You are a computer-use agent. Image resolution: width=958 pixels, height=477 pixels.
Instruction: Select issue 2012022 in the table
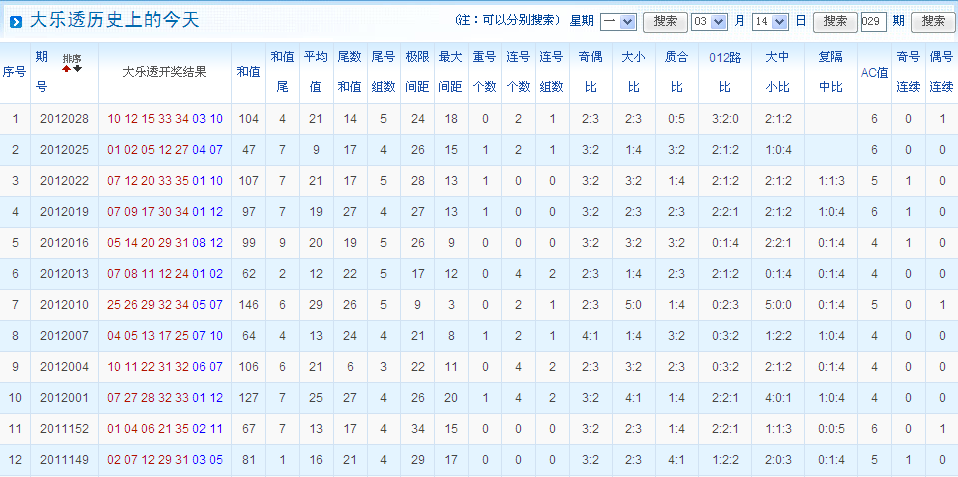point(64,181)
